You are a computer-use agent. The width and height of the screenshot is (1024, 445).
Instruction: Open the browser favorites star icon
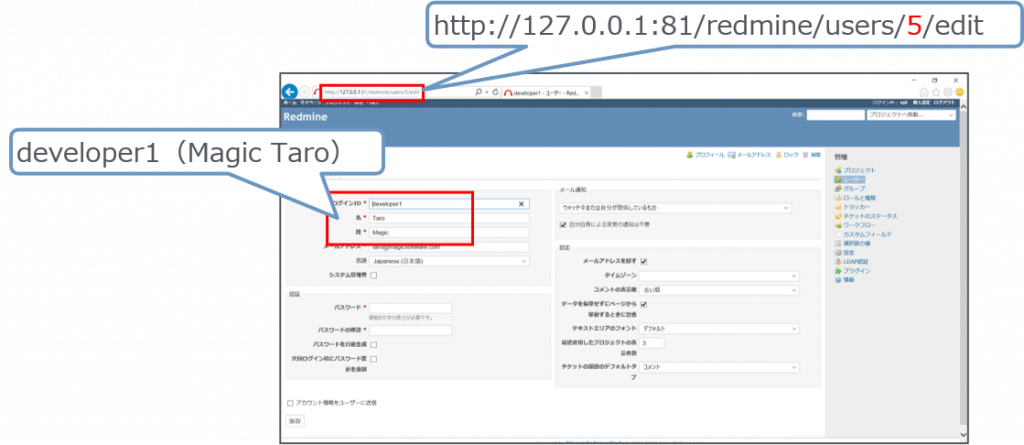(936, 92)
